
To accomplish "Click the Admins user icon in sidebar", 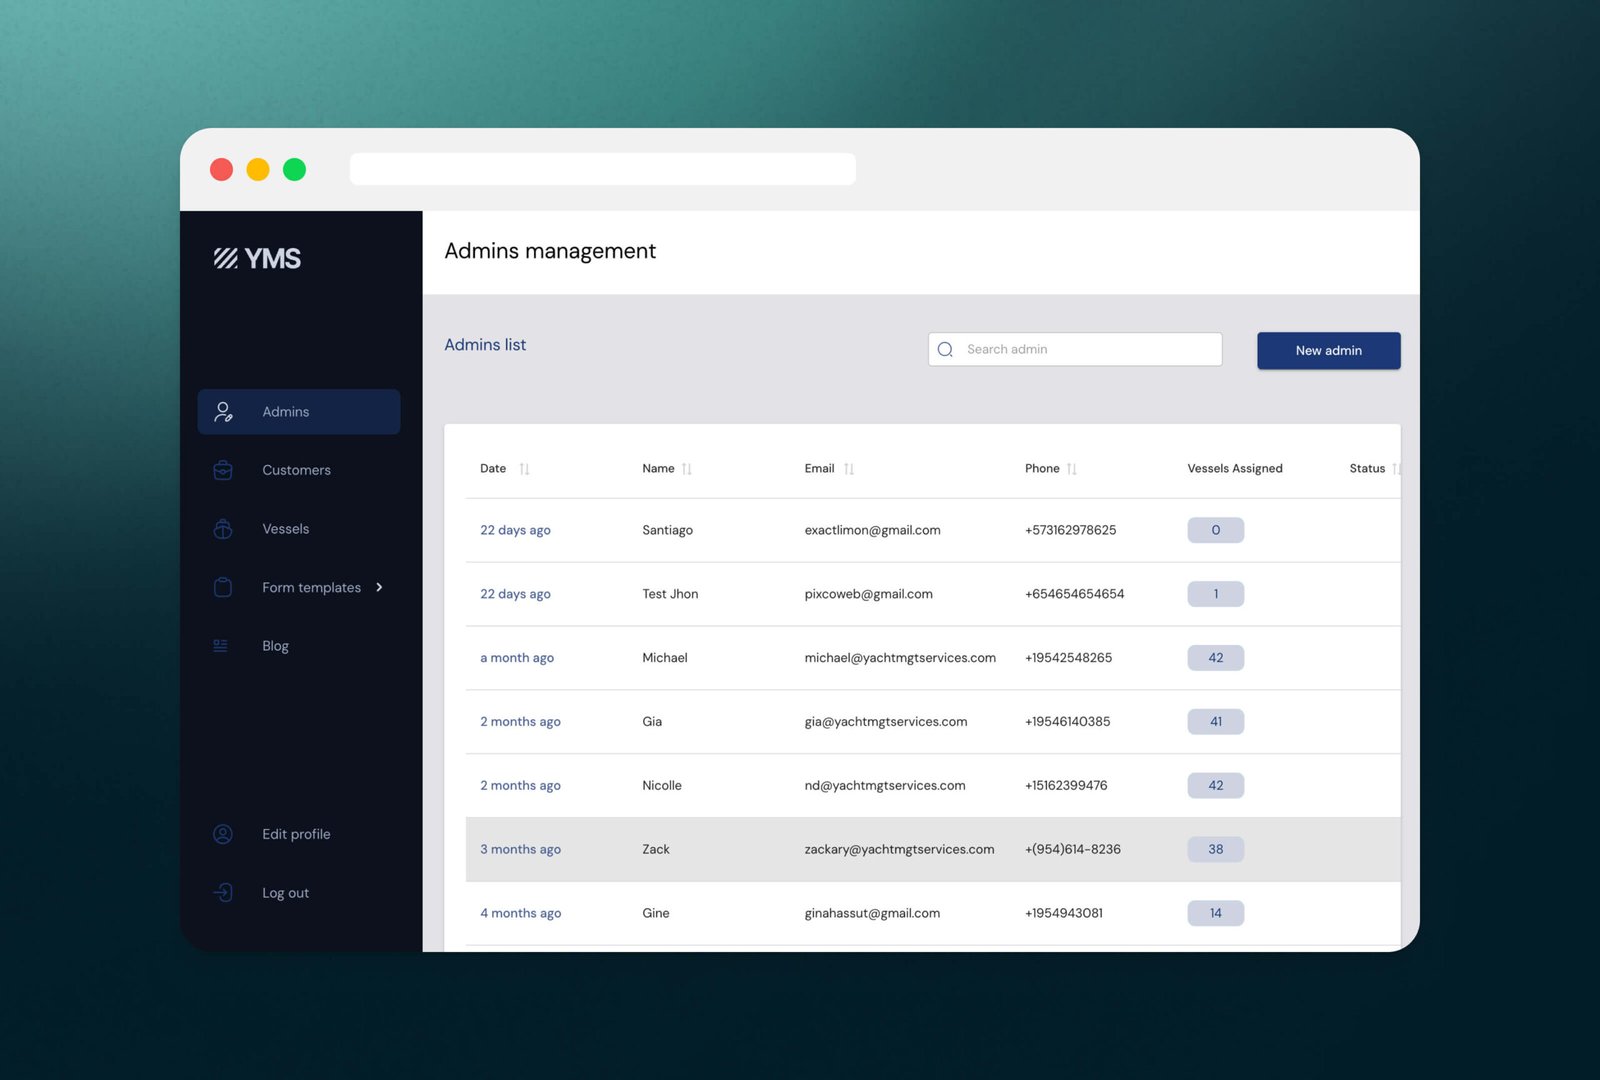I will (223, 412).
